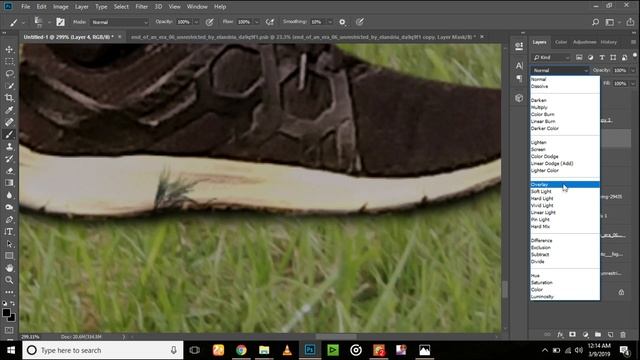Click the foreground color swatch

(6, 313)
